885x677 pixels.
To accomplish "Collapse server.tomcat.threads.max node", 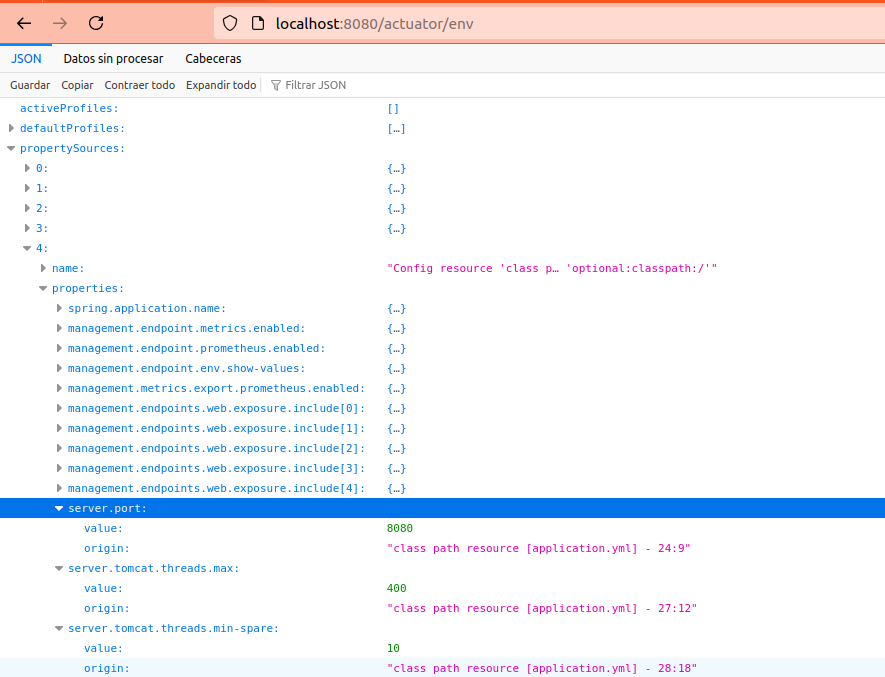I will [59, 569].
